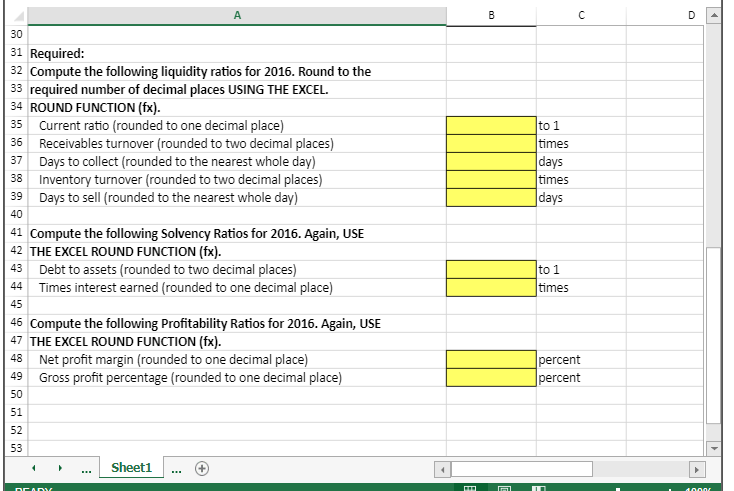This screenshot has width=734, height=491.
Task: Click horizontal scrollbar right arrow
Action: [x=697, y=469]
